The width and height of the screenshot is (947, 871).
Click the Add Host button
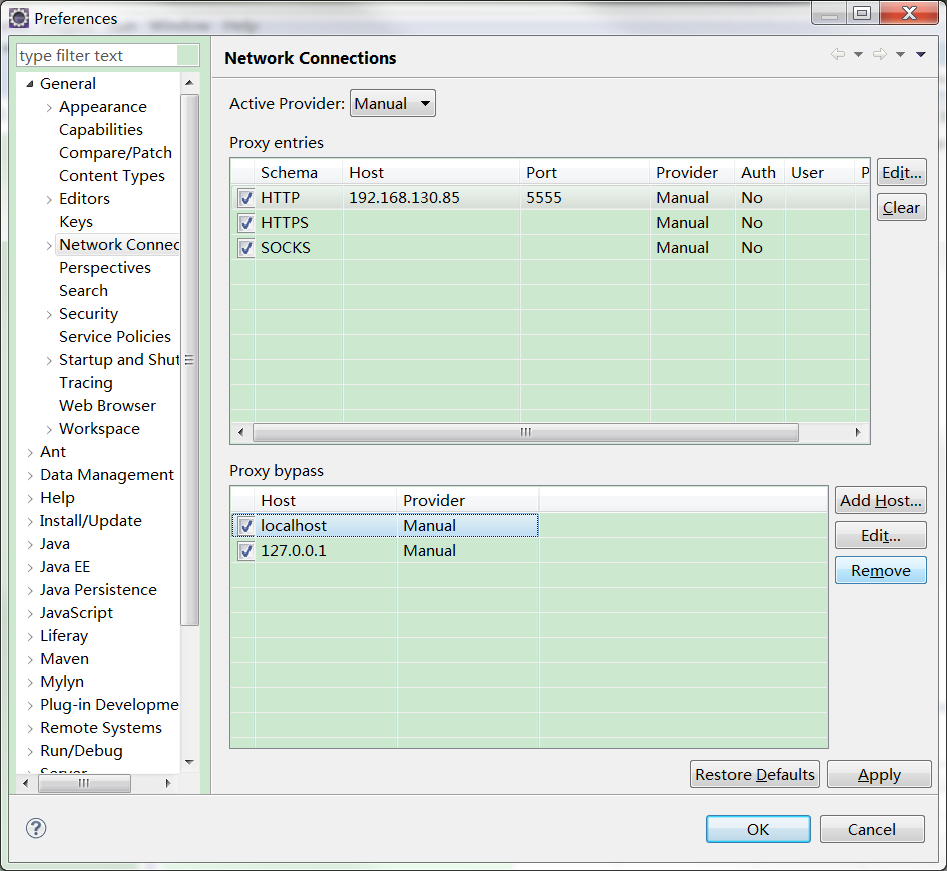click(x=880, y=501)
